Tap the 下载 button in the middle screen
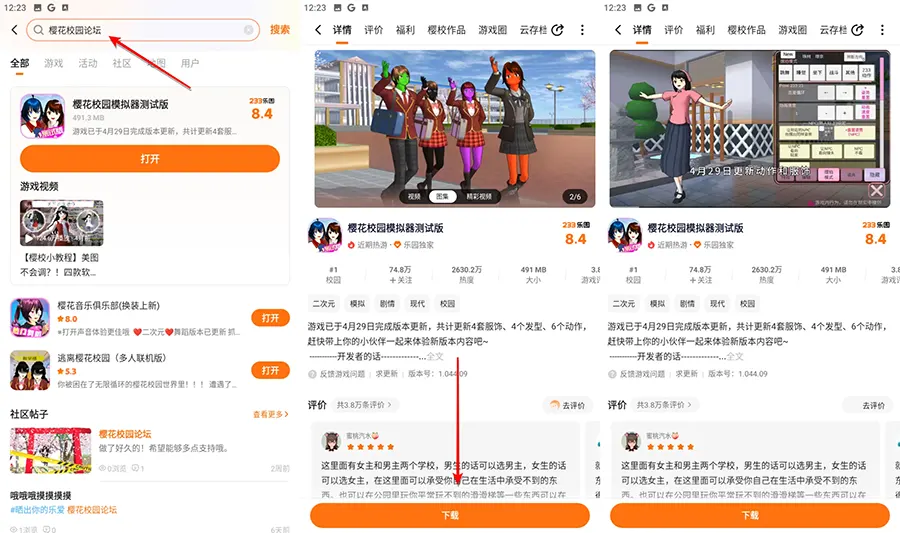Screen dimensions: 900x533 pos(450,515)
